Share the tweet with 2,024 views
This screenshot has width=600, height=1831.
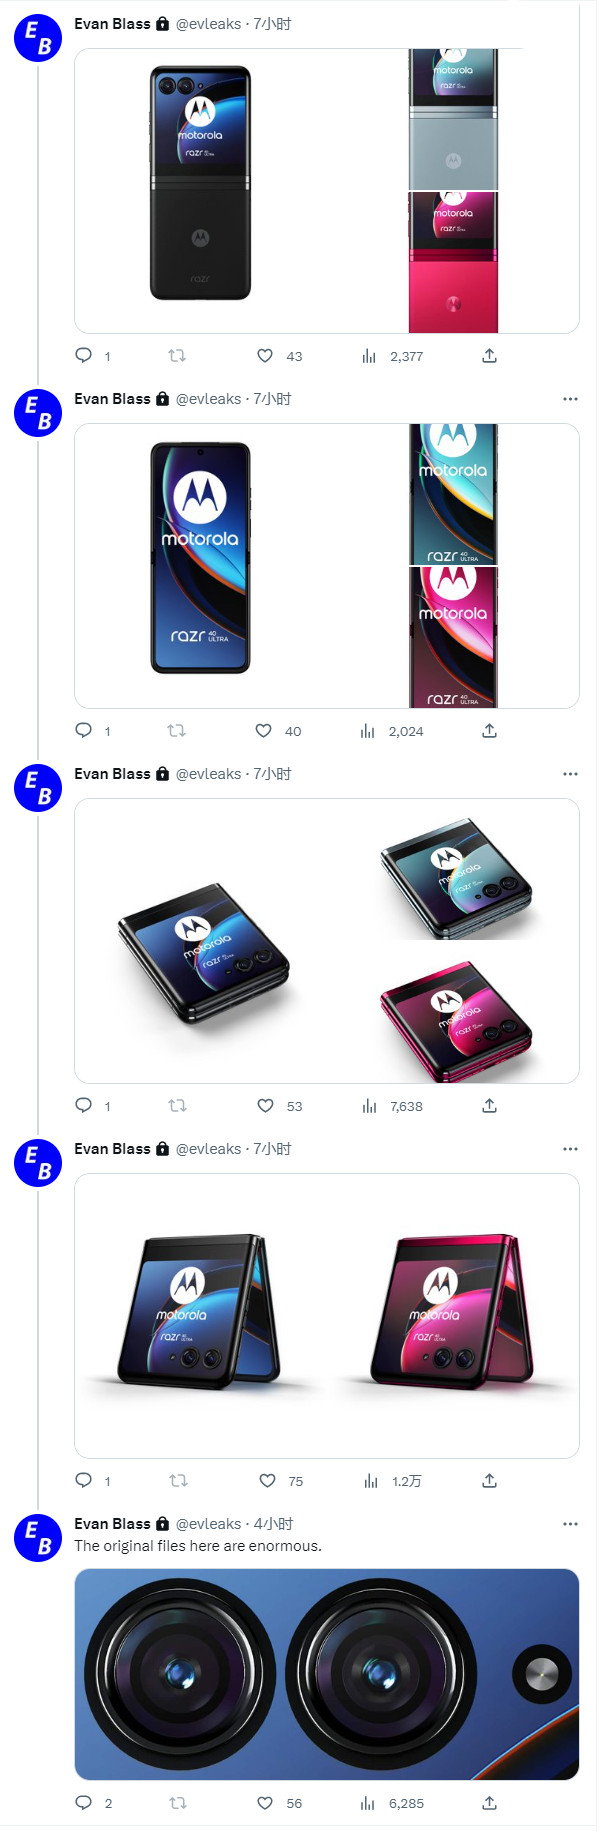pos(489,731)
